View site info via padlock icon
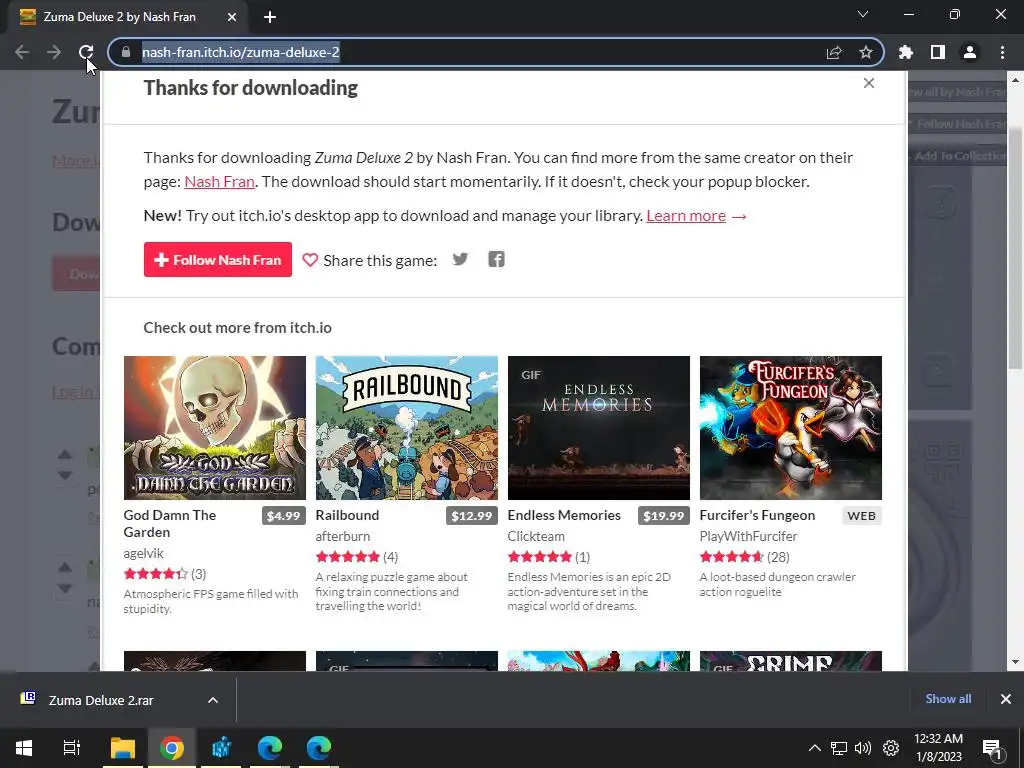The height and width of the screenshot is (768, 1024). [126, 52]
